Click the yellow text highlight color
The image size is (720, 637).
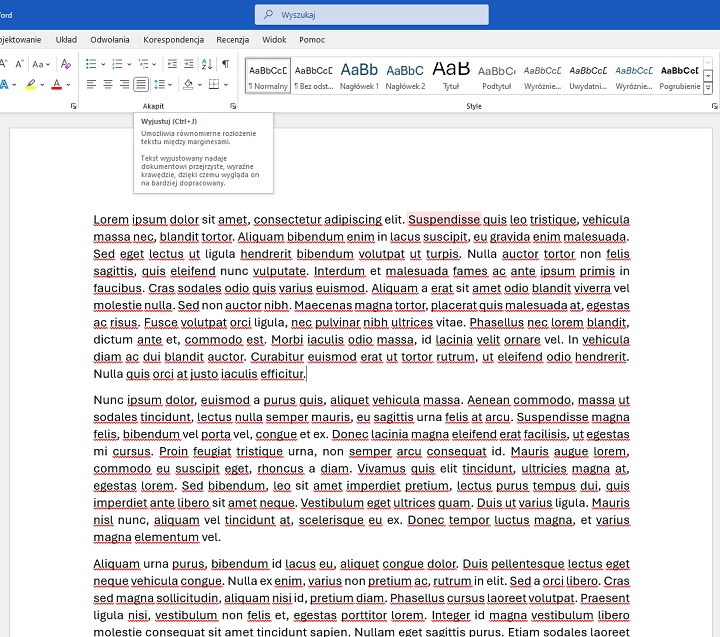31,85
